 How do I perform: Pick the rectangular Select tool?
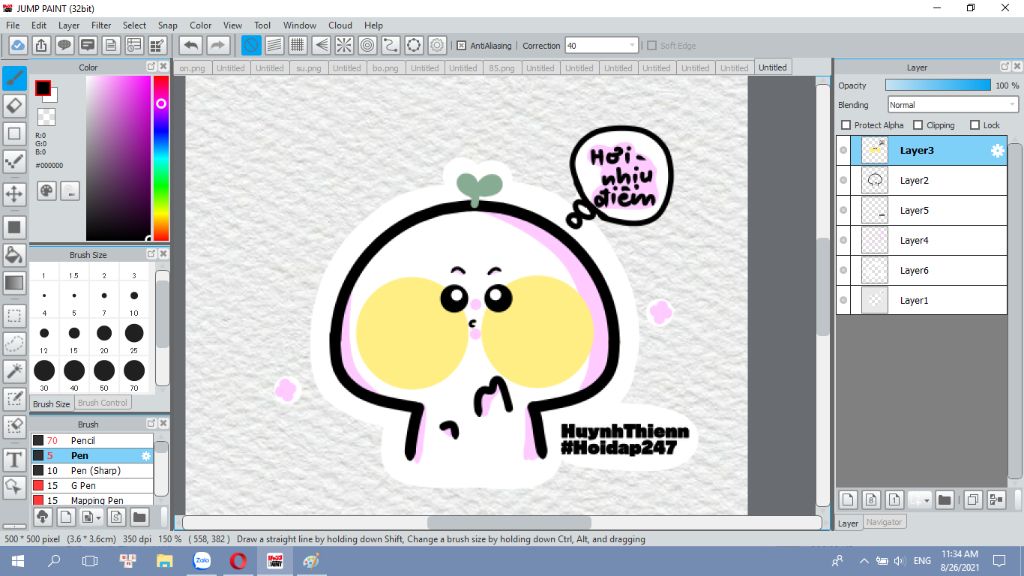coord(14,316)
